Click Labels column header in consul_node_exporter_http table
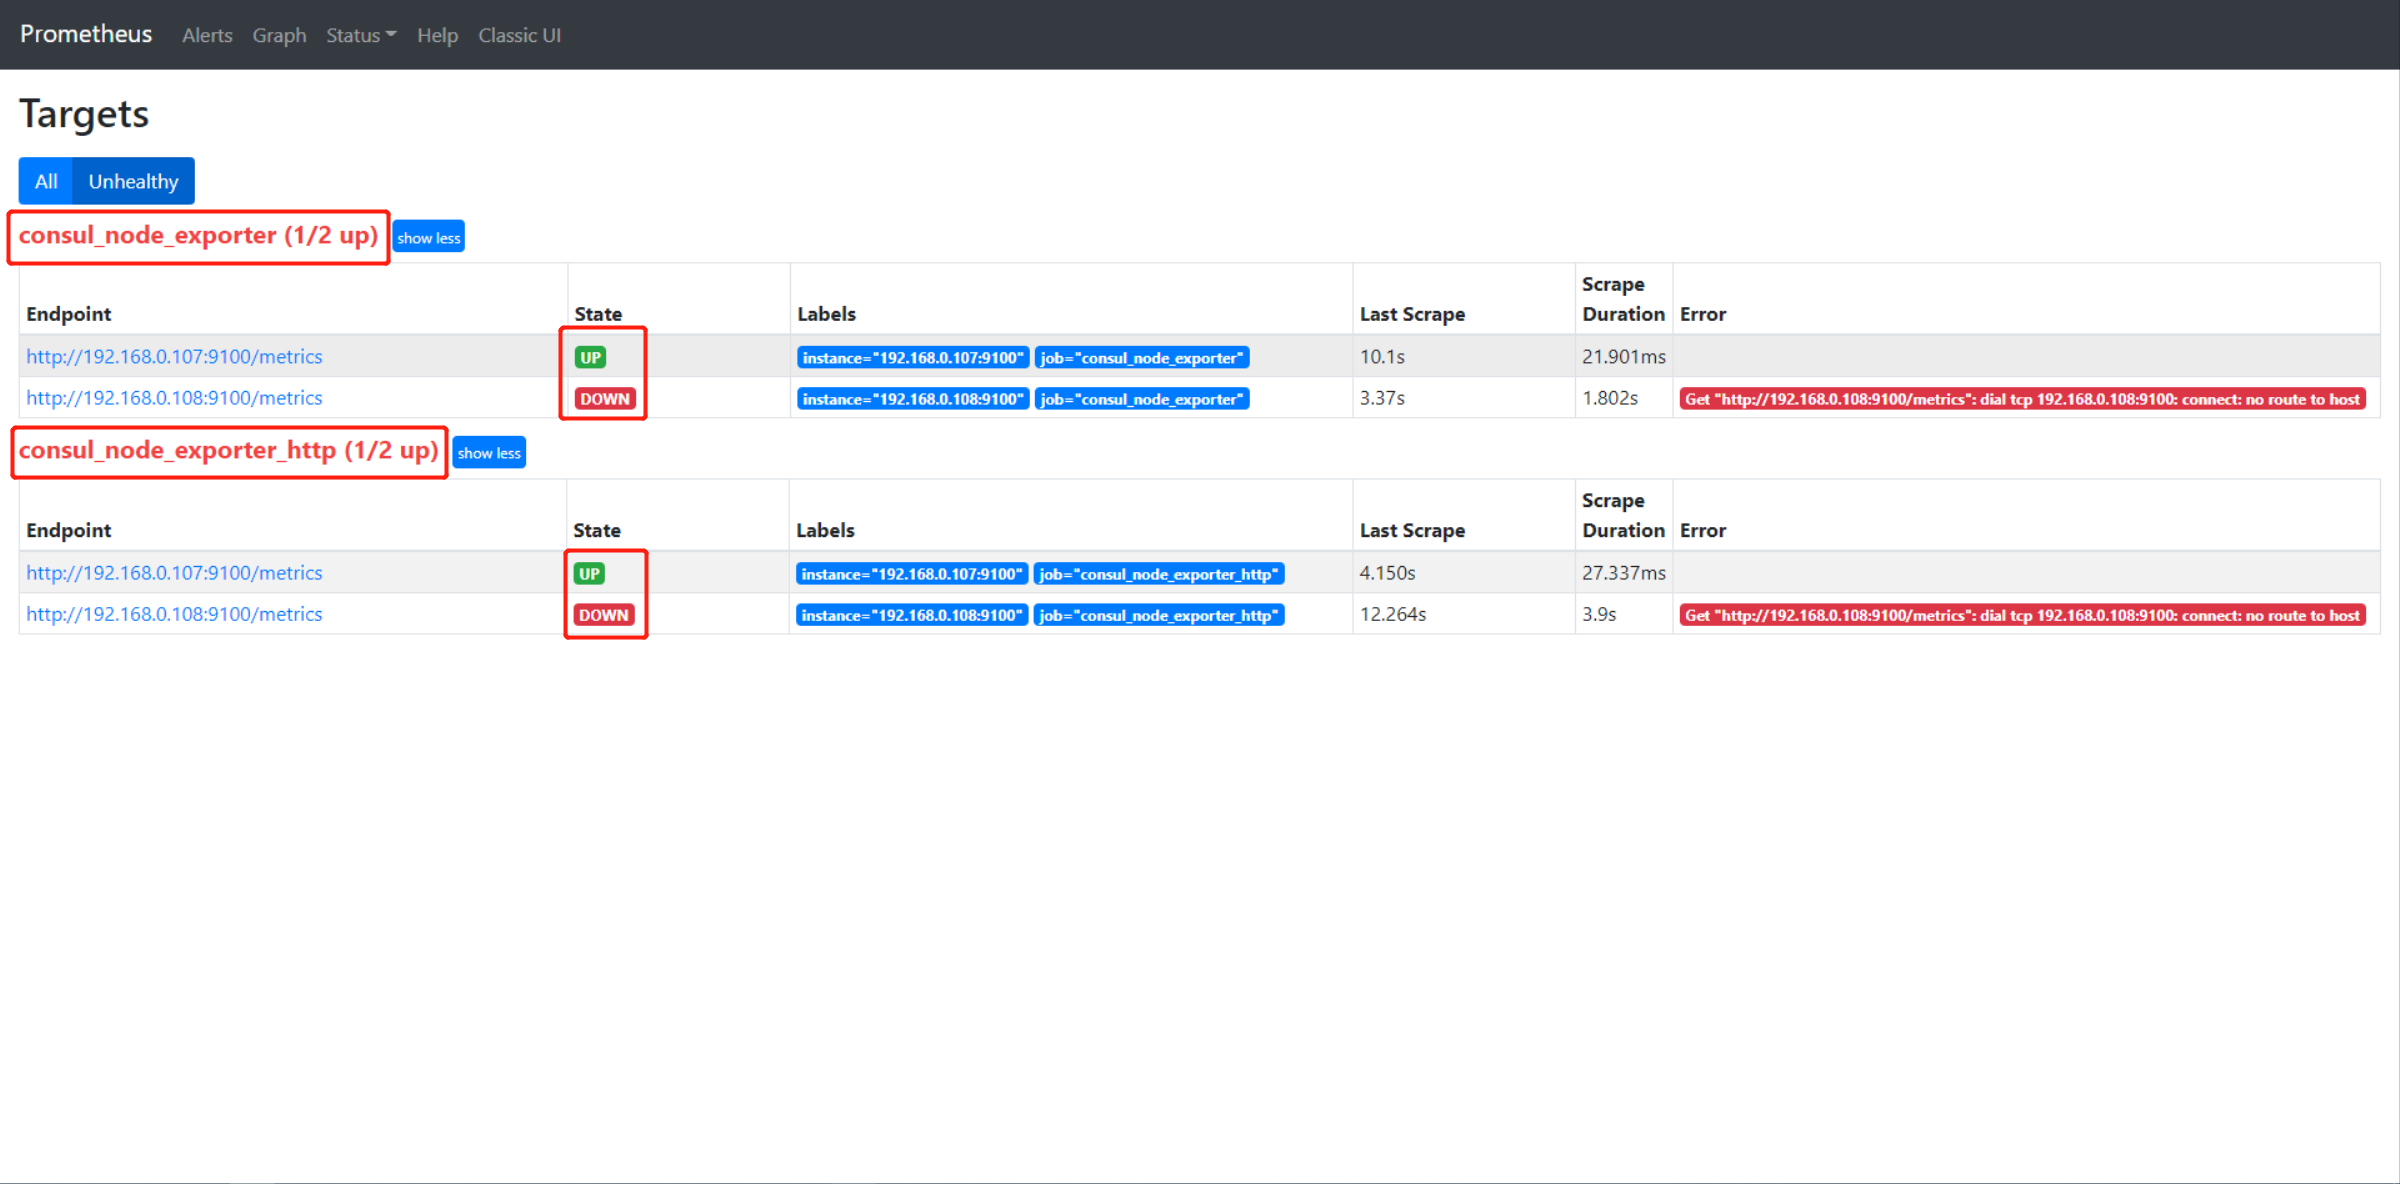 point(825,529)
